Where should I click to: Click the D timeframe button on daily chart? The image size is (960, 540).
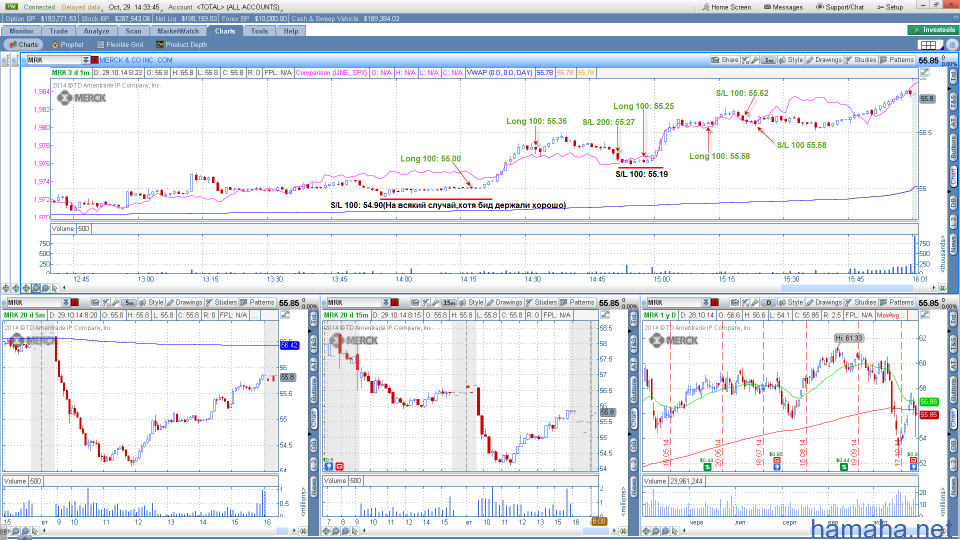tap(769, 302)
